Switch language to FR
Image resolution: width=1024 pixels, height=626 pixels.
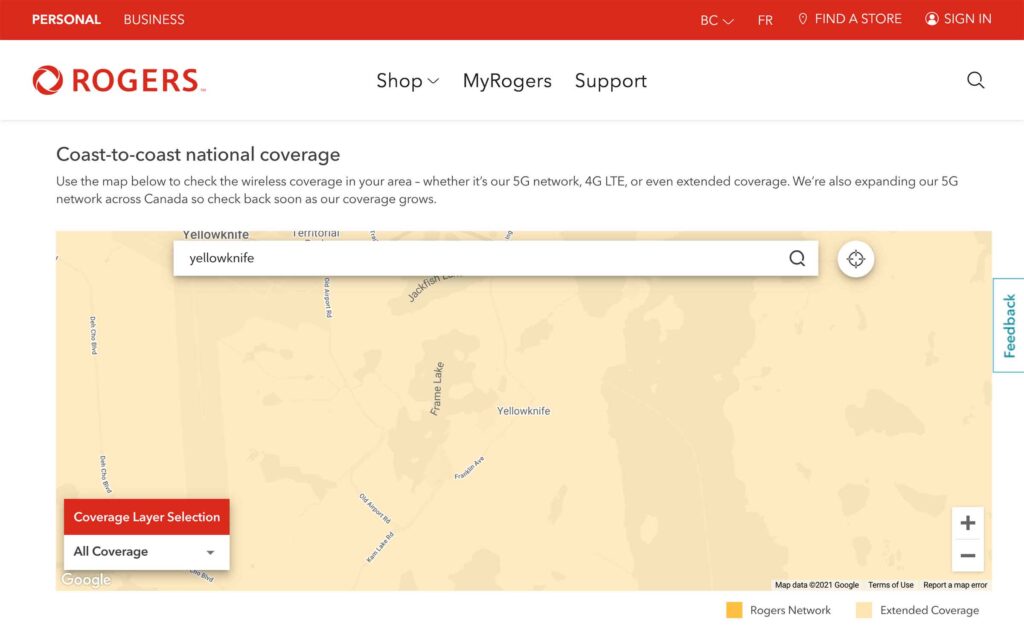click(765, 20)
